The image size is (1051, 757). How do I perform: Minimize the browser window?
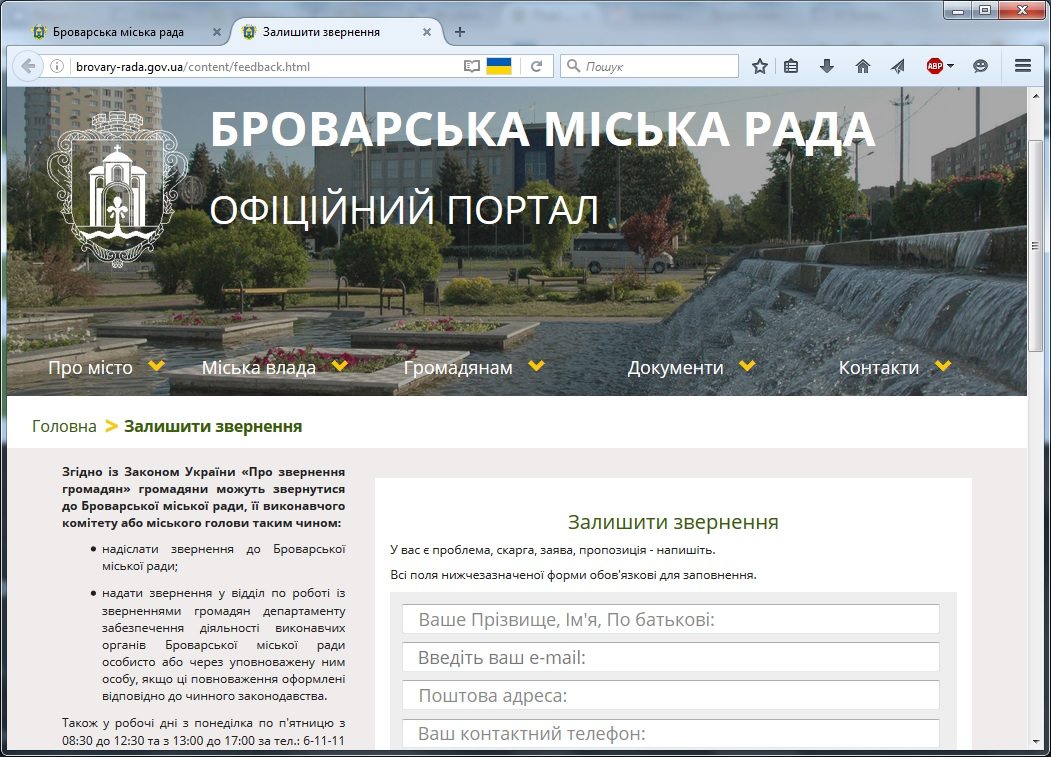coord(957,10)
